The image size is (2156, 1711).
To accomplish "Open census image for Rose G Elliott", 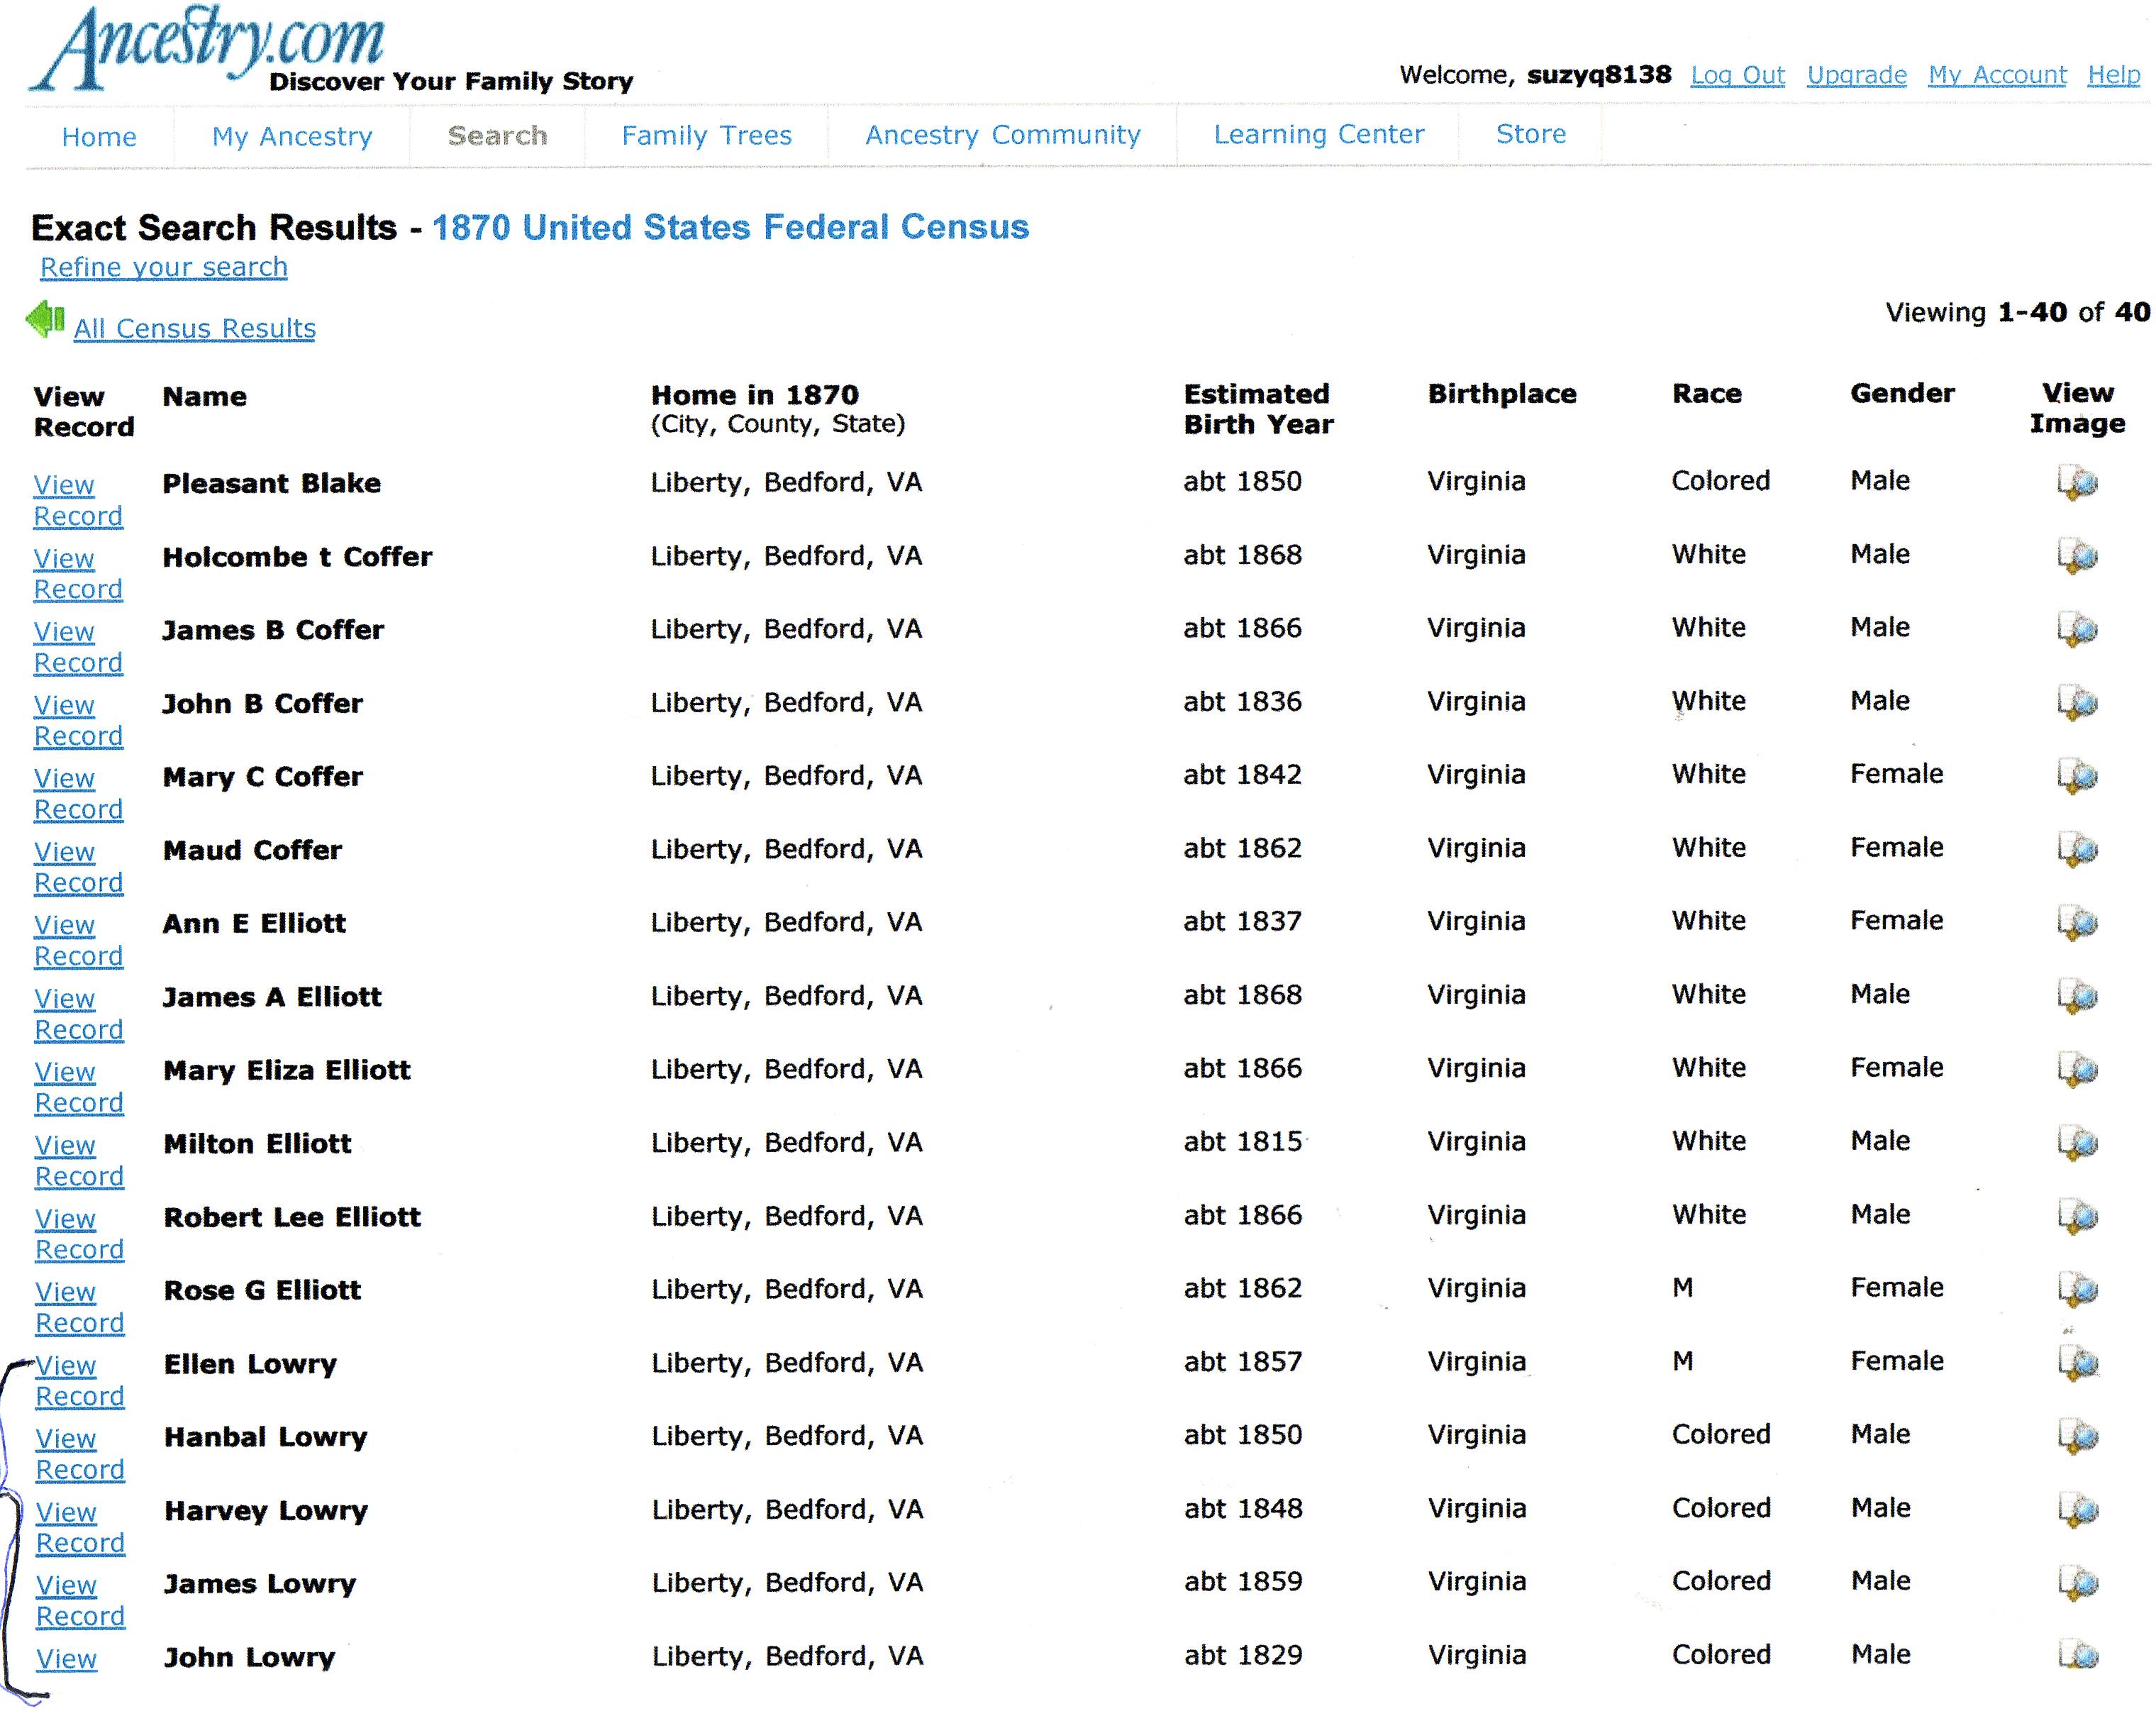I will pyautogui.click(x=2078, y=1290).
